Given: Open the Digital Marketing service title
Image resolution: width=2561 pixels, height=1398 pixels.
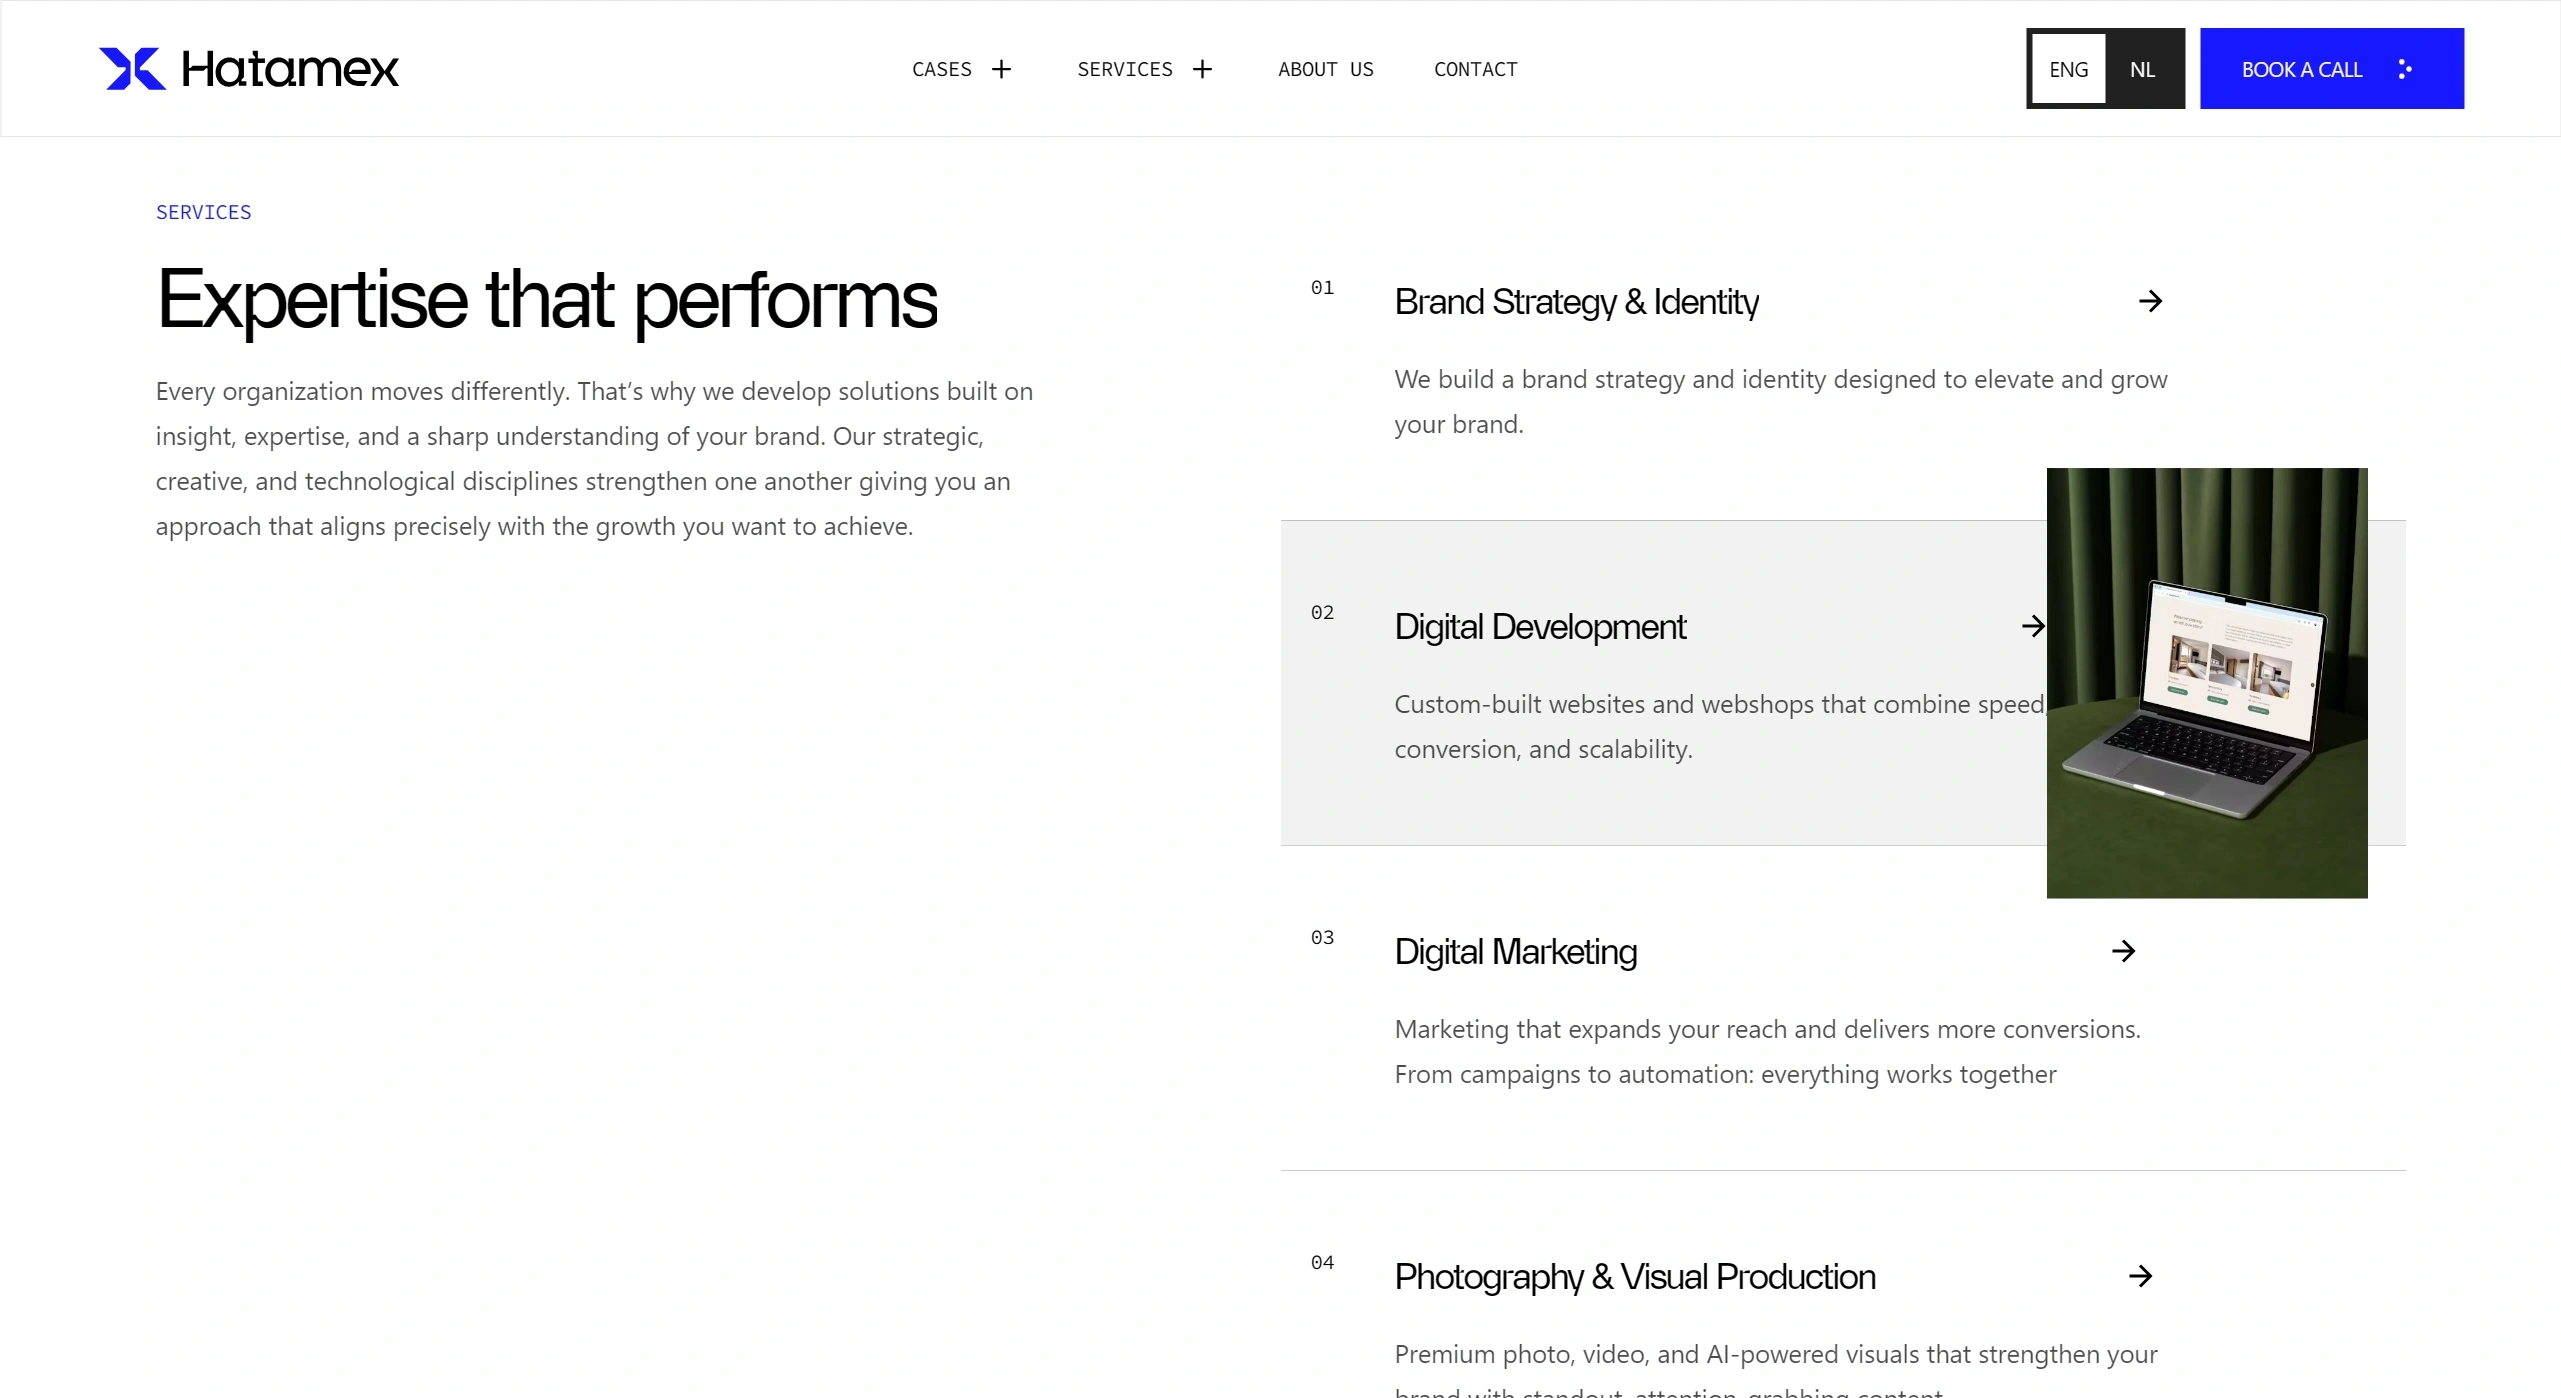Looking at the screenshot, I should tap(1515, 952).
